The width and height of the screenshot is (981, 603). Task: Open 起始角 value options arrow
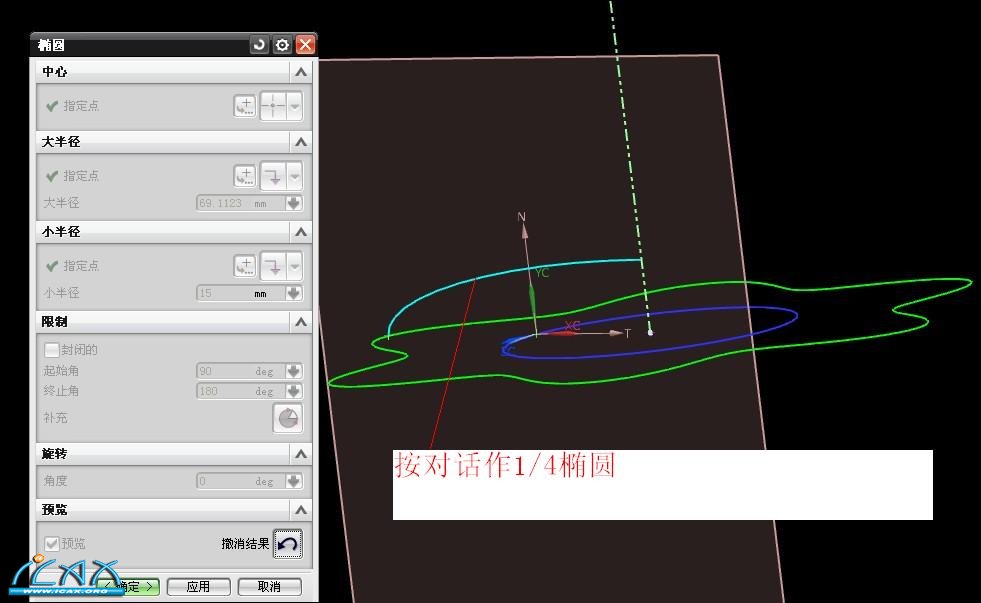(x=293, y=371)
